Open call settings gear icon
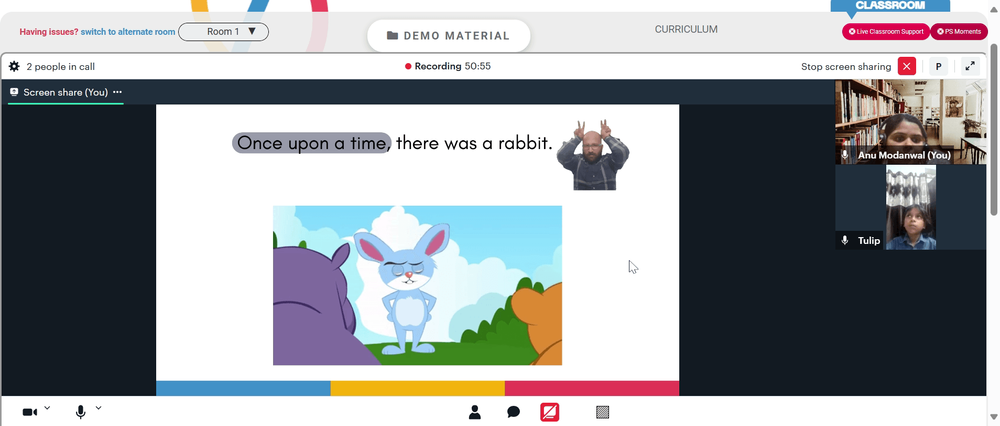The width and height of the screenshot is (1000, 426). [14, 66]
